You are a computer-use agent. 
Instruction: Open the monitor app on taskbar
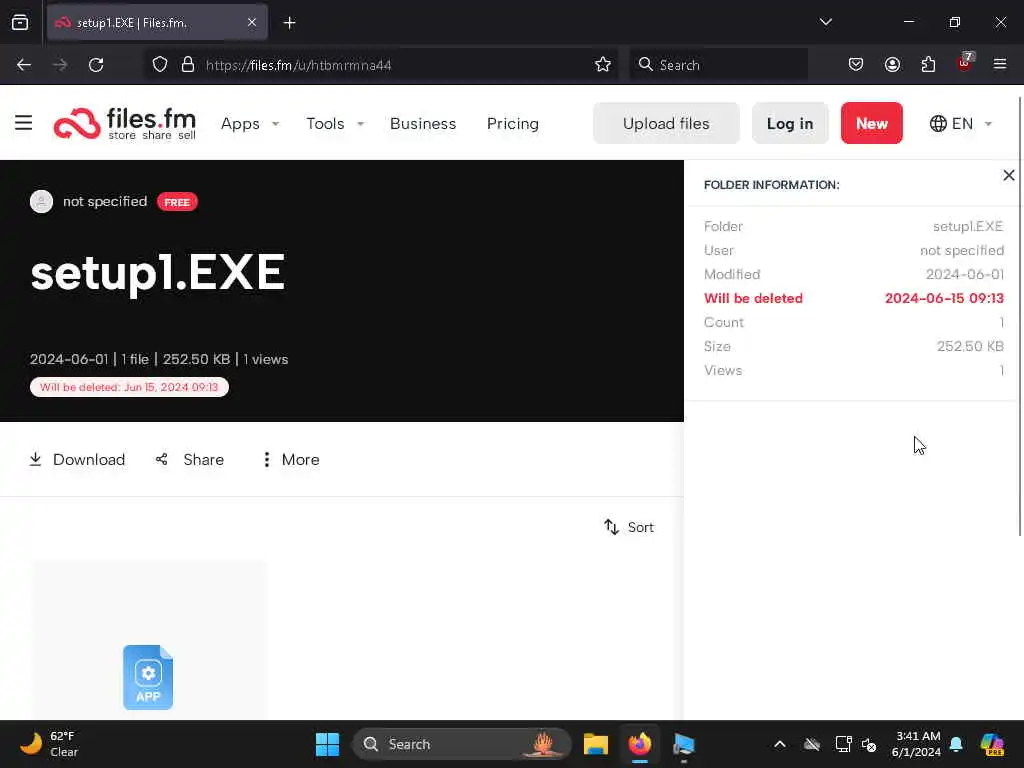point(684,744)
